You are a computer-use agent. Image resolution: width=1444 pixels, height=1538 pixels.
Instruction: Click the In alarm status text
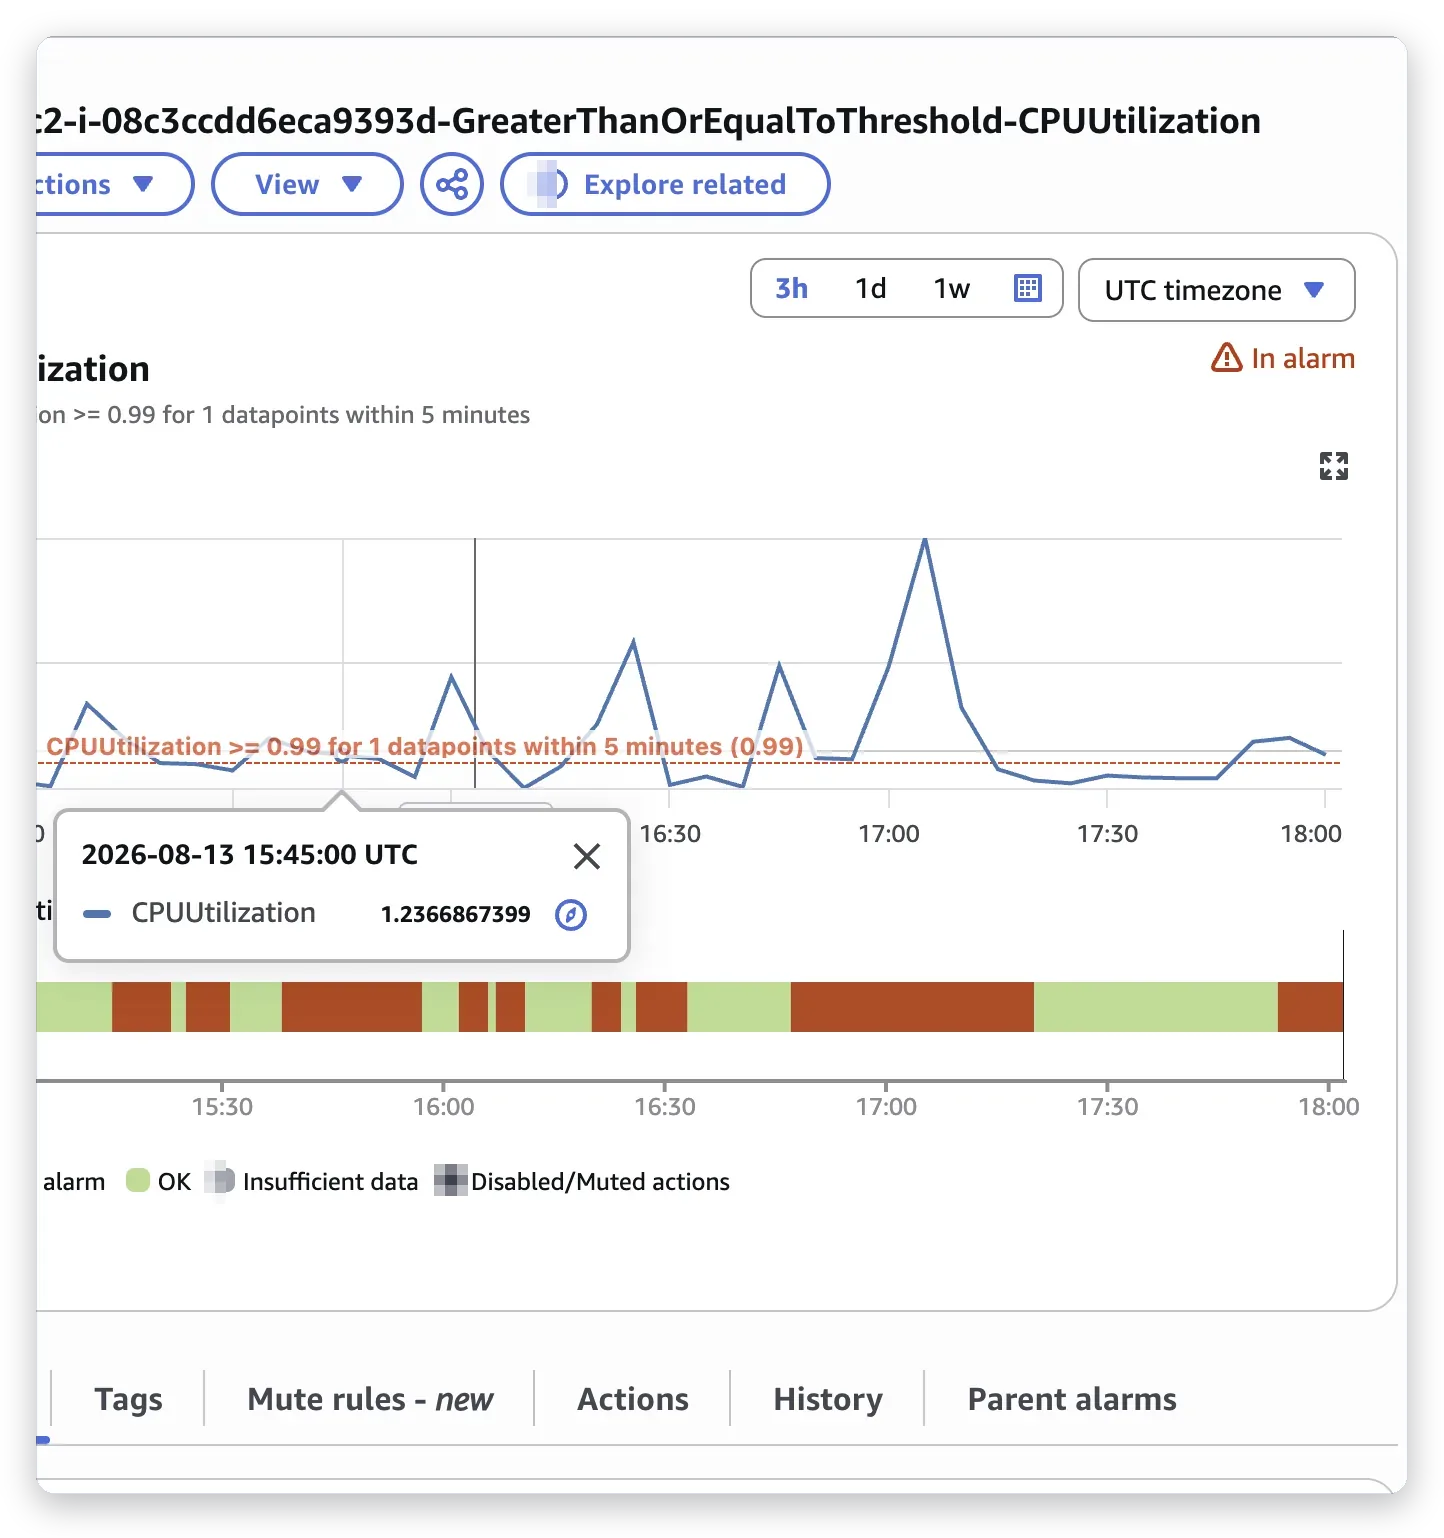coord(1302,358)
